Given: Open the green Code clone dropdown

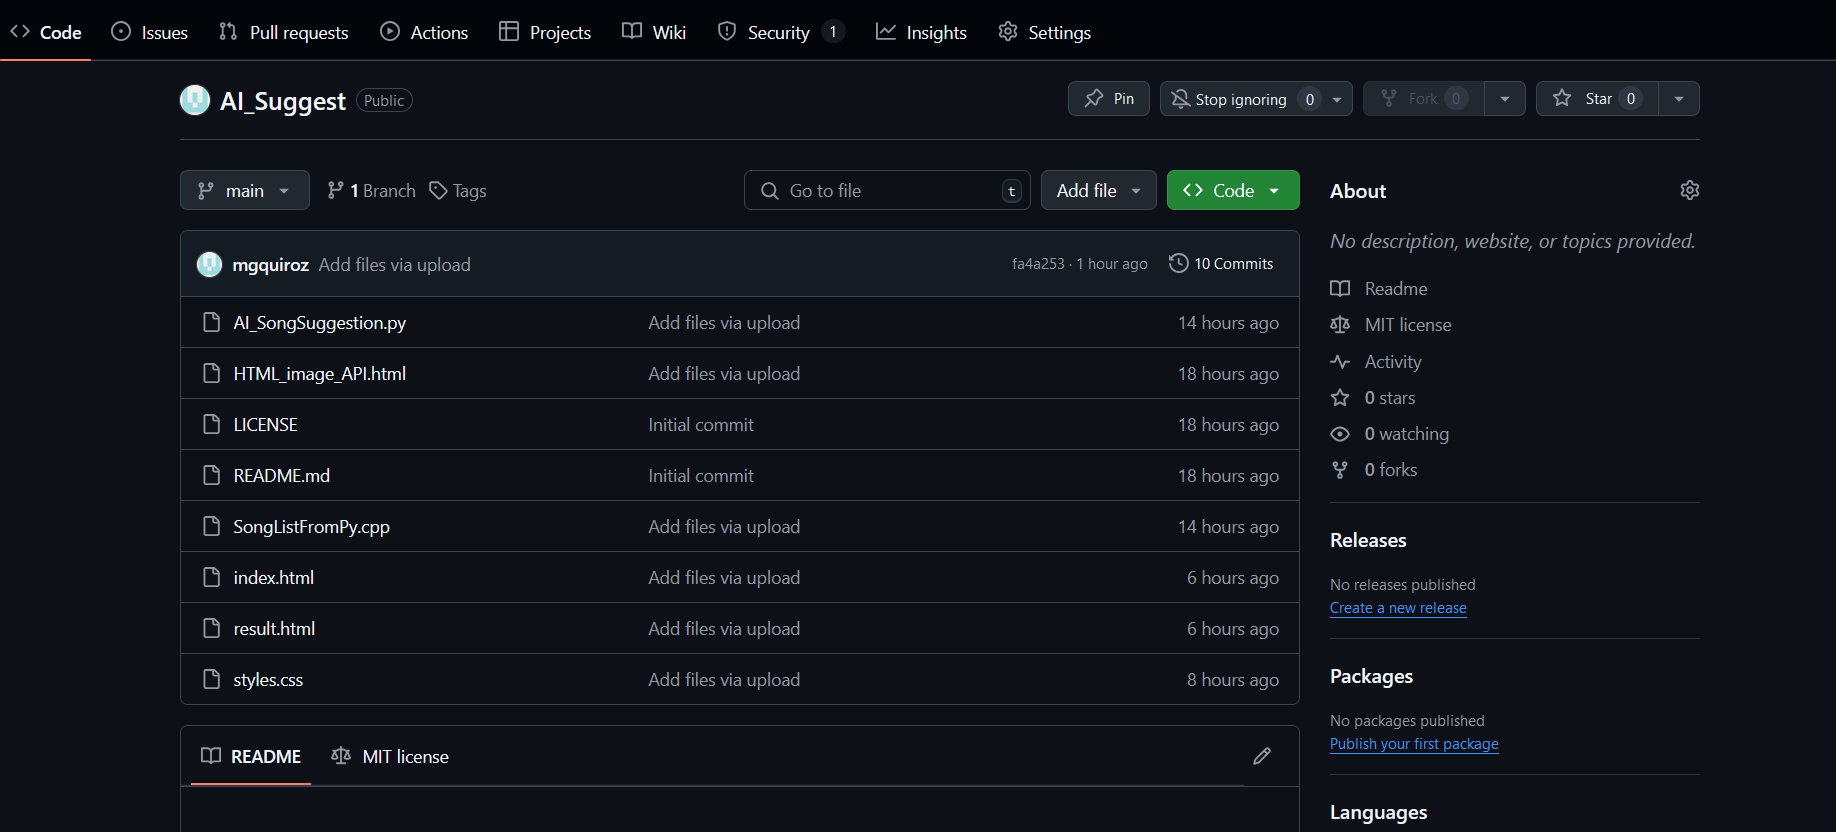Looking at the screenshot, I should [1233, 190].
